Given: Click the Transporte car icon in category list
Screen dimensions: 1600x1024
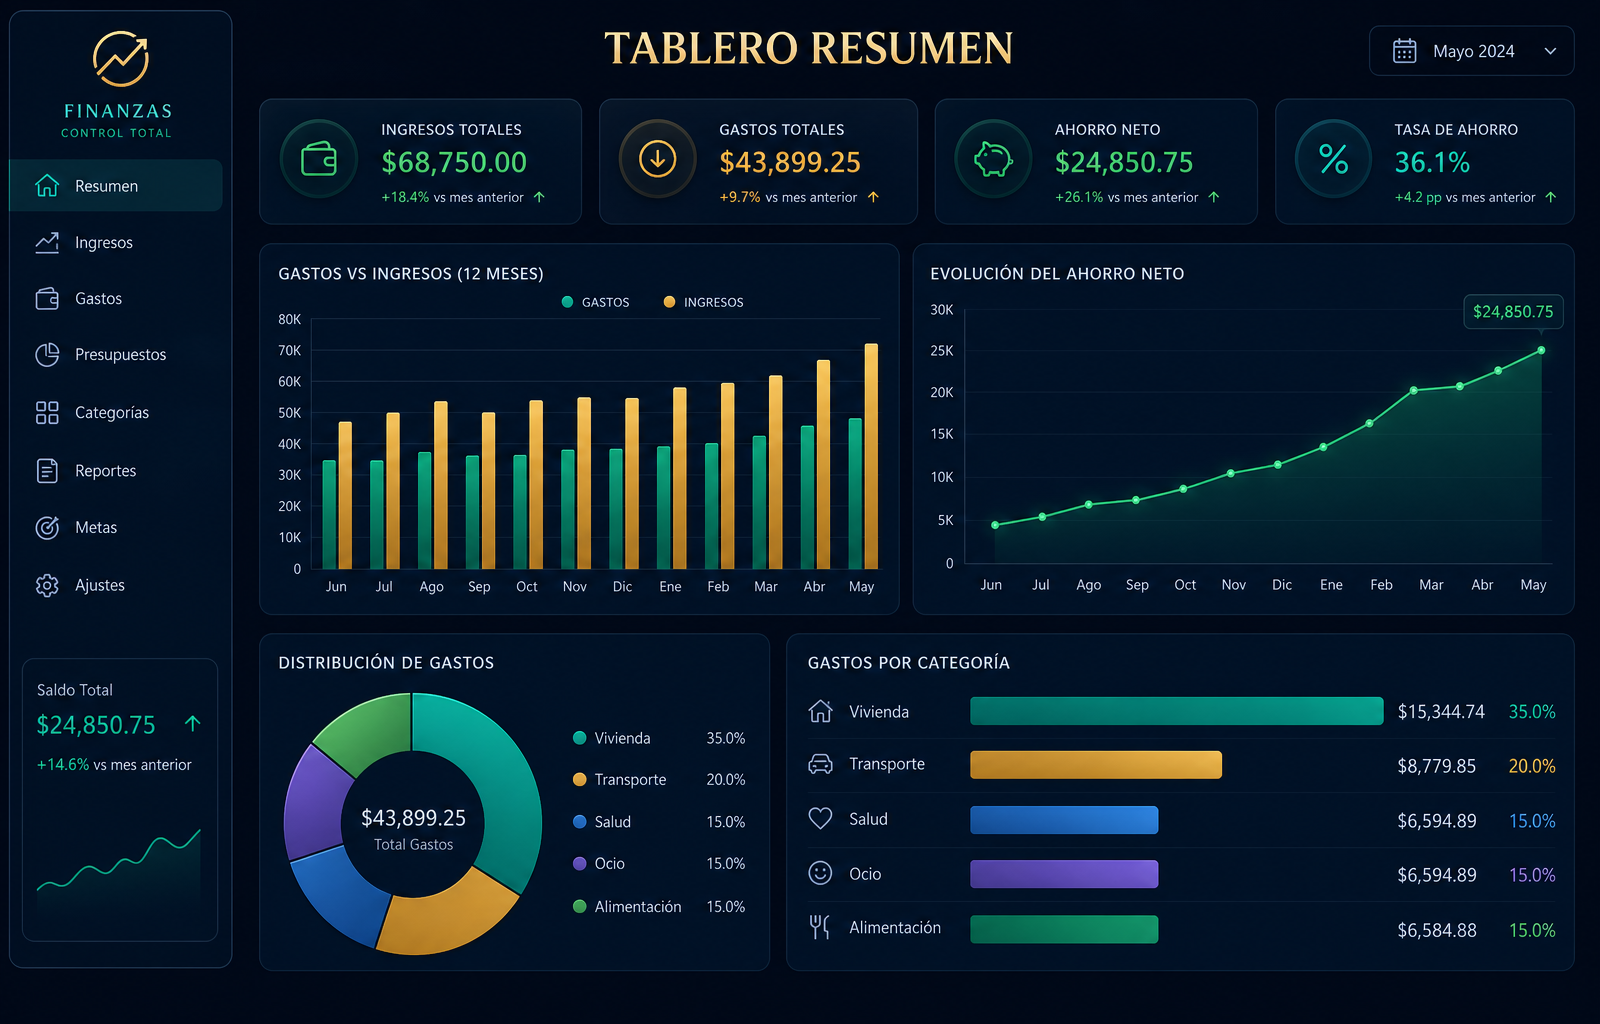Looking at the screenshot, I should click(x=820, y=765).
